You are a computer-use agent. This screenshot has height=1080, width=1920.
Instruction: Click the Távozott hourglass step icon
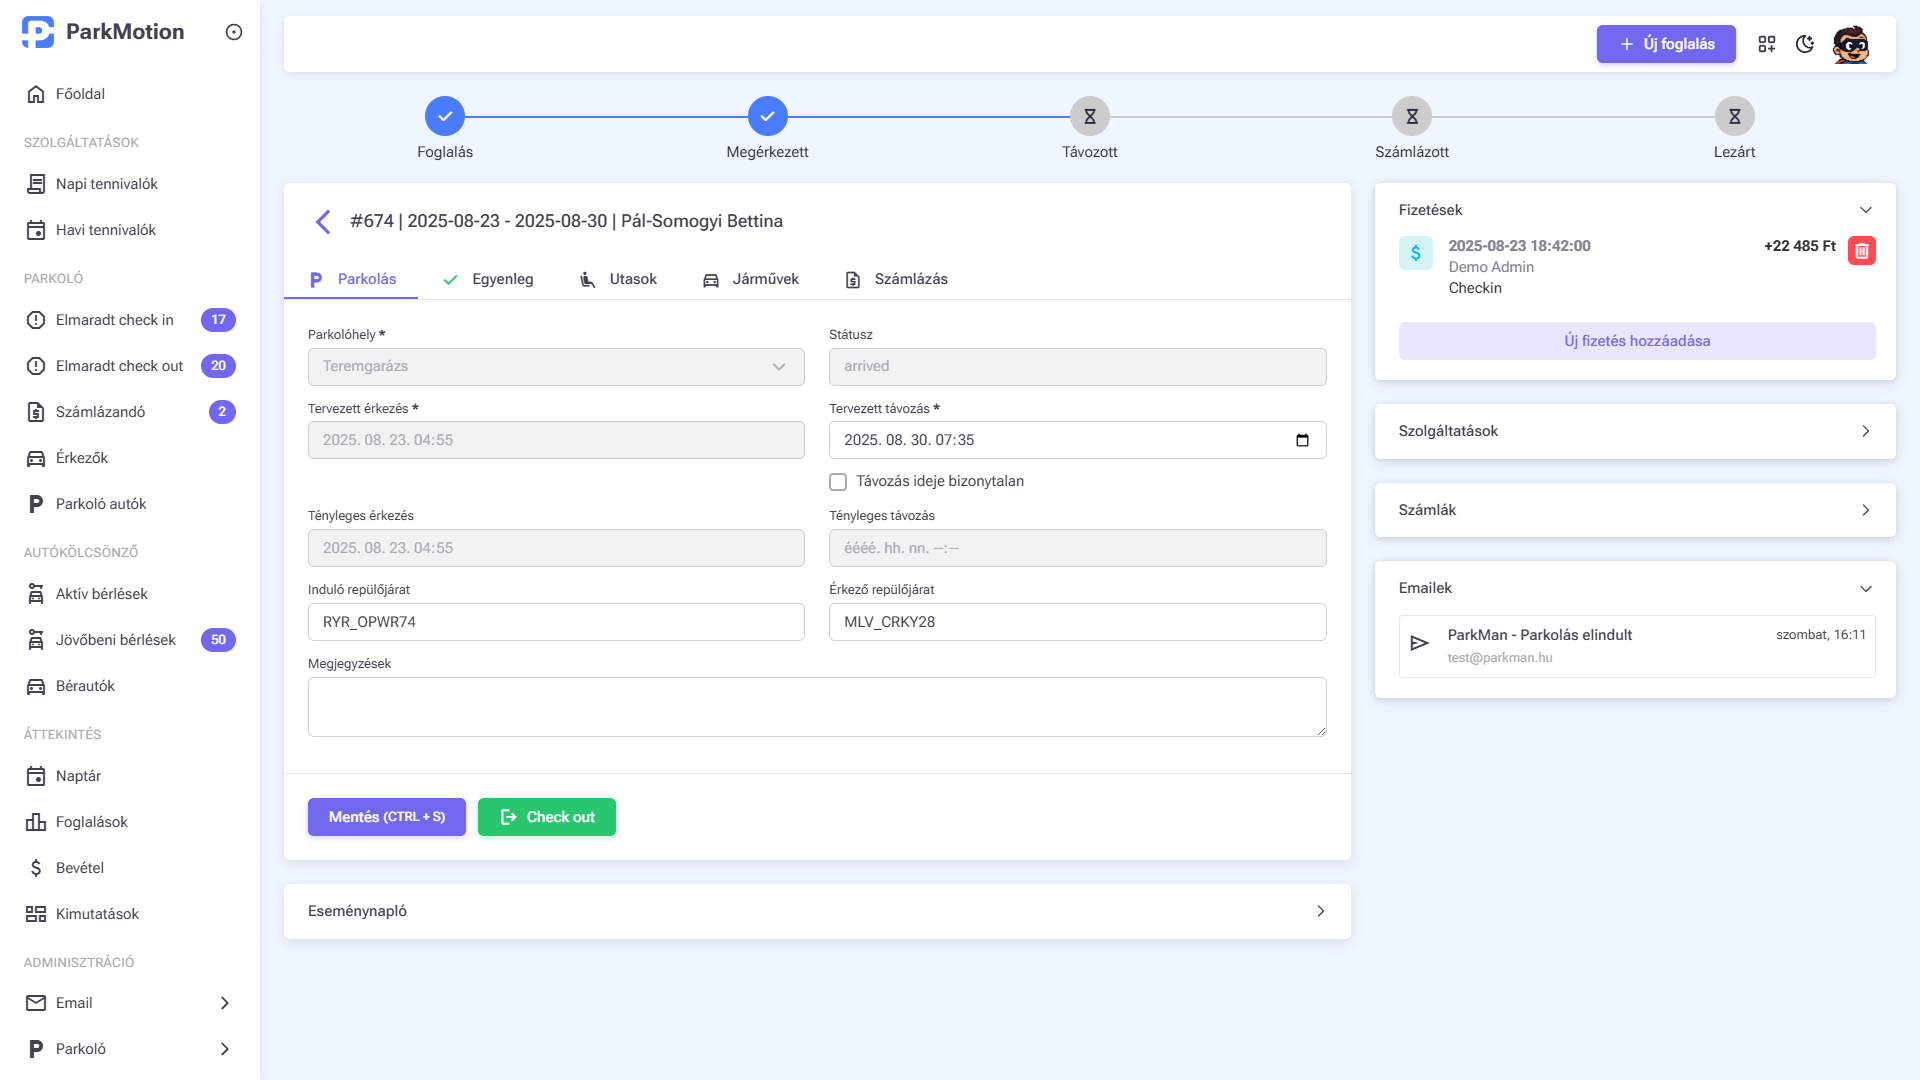point(1090,117)
